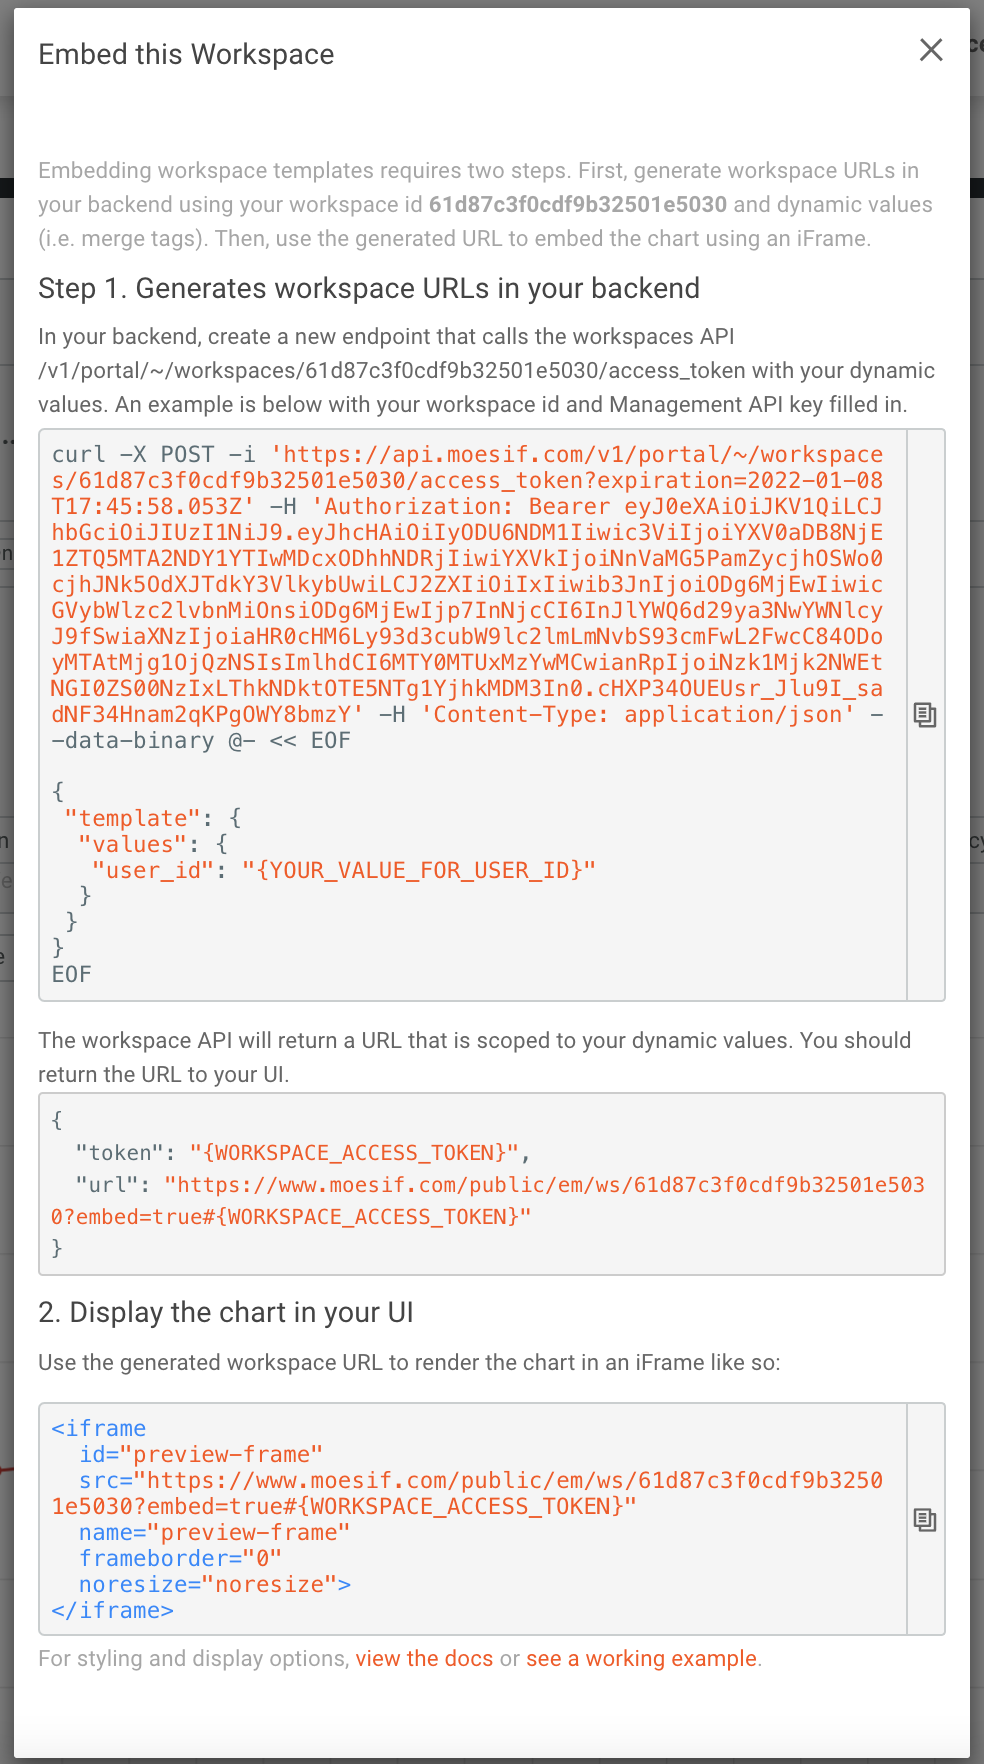Click the '--data-binary @- << EOF' line
This screenshot has height=1764, width=984.
(x=201, y=740)
